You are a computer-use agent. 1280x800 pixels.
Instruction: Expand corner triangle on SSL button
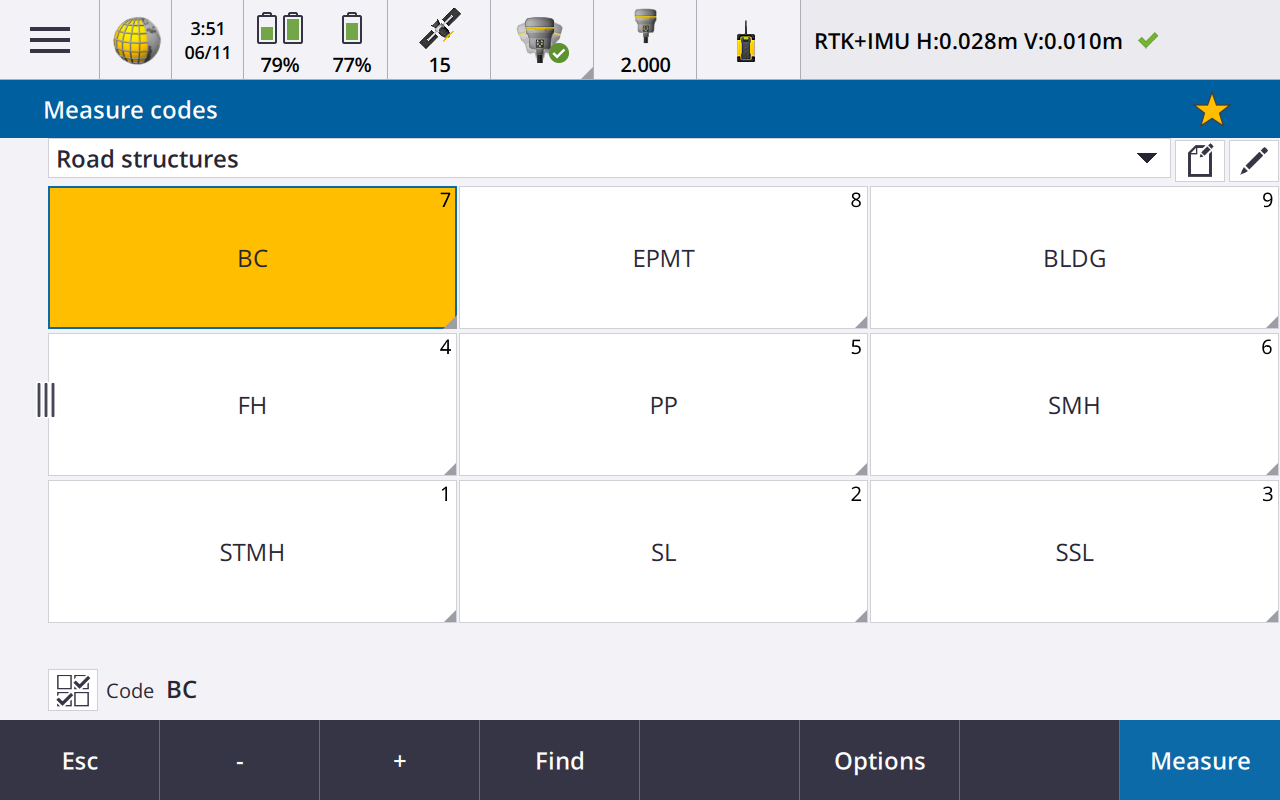(1271, 616)
